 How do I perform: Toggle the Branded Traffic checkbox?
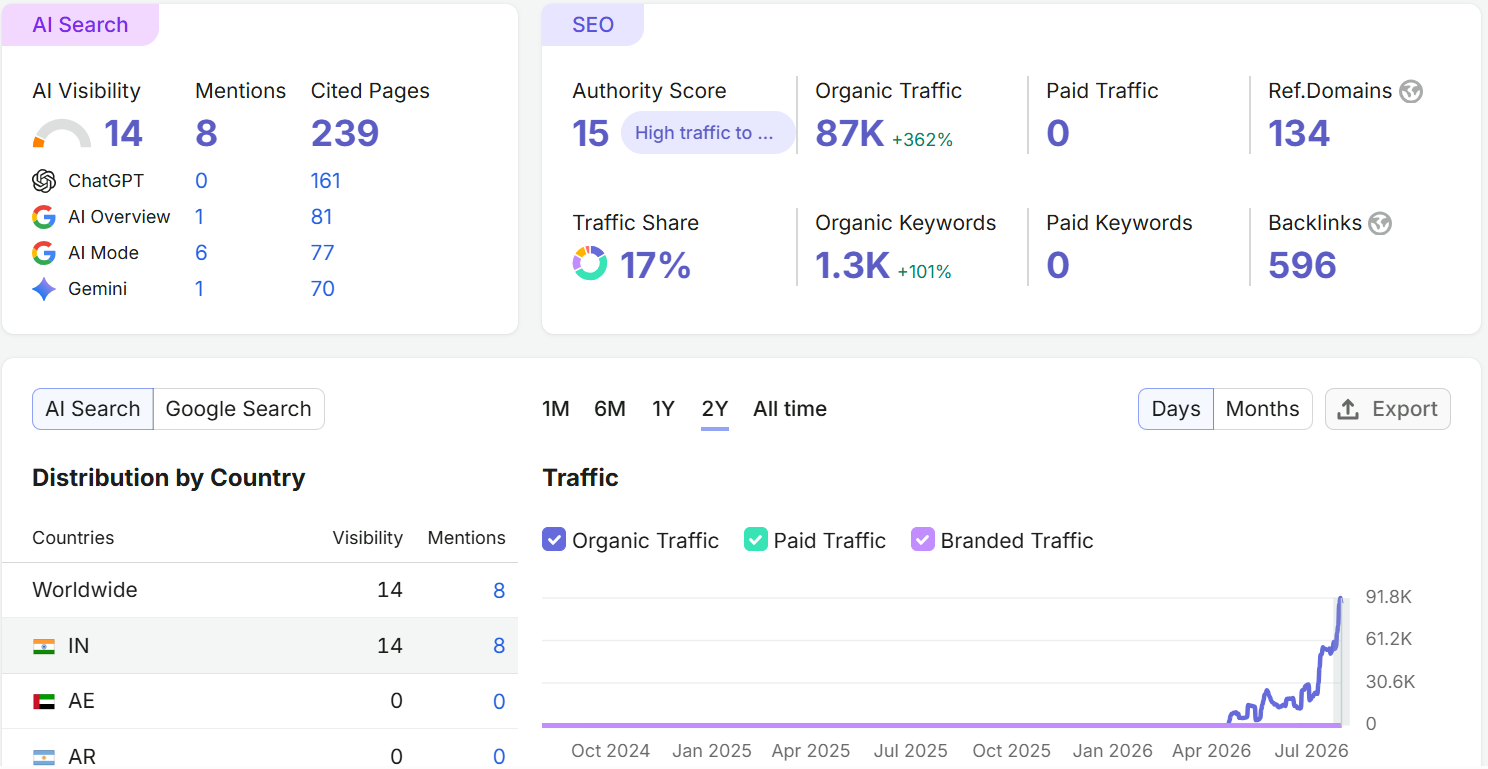pos(923,540)
